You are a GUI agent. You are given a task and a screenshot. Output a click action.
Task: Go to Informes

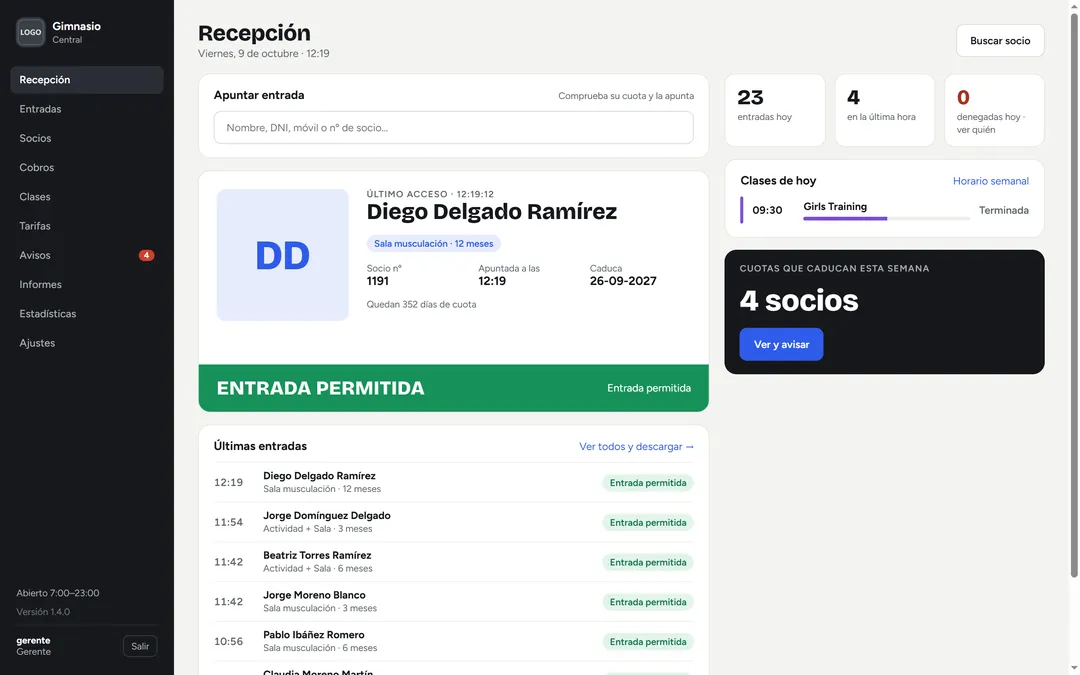point(87,284)
